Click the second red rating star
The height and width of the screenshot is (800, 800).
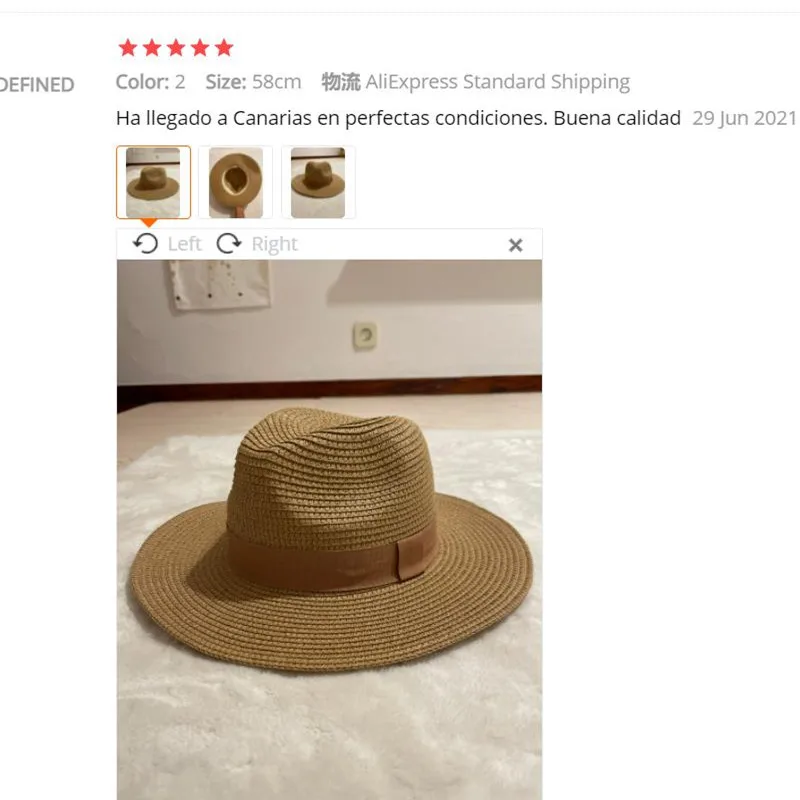click(x=152, y=48)
